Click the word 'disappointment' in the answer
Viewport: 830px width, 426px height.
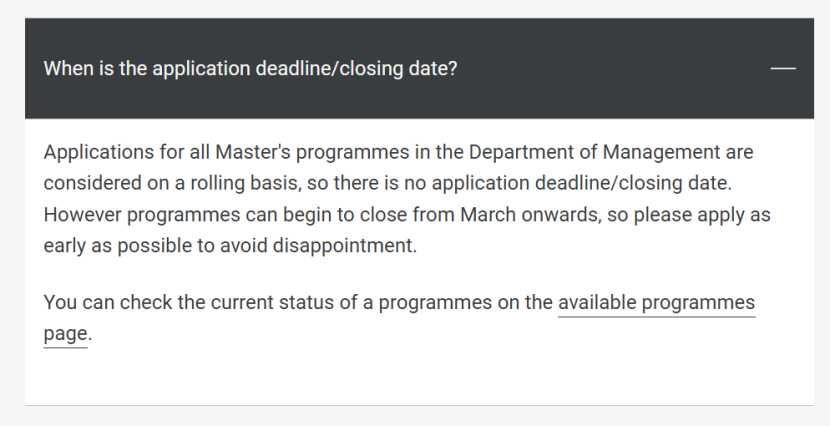[x=342, y=246]
